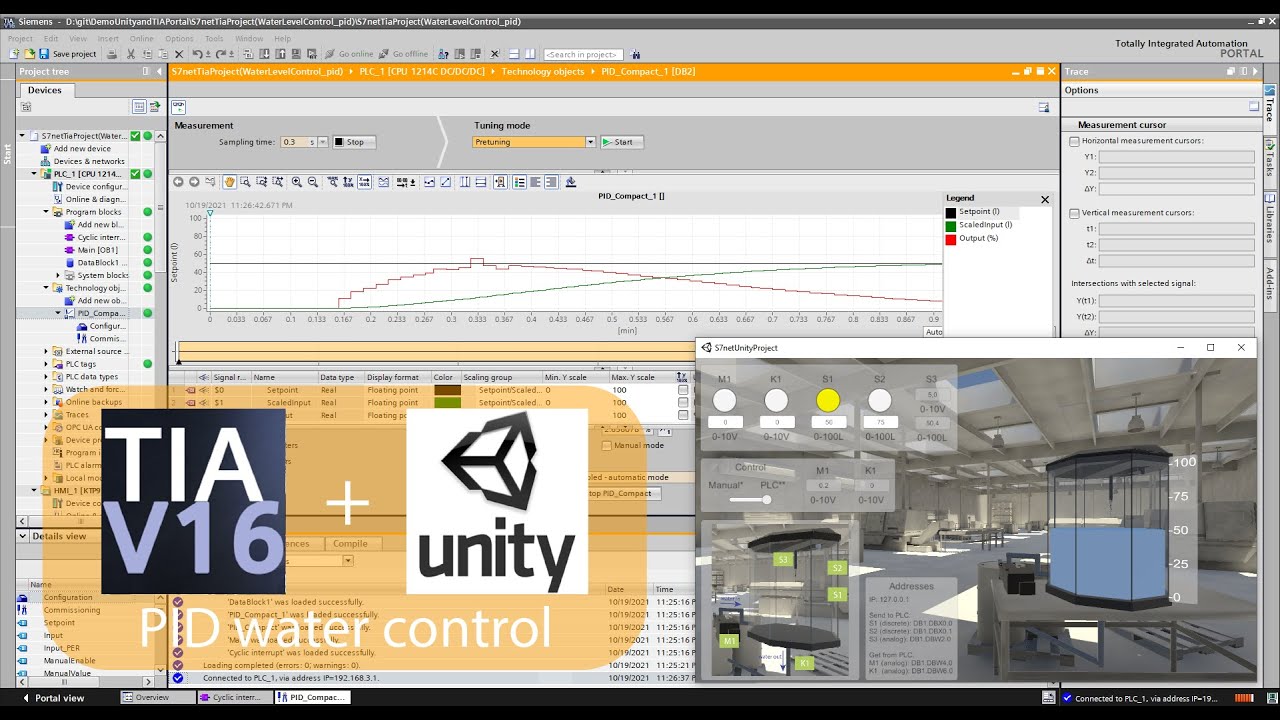Click the Devices & networks icon
The image size is (1280, 720).
[45, 161]
